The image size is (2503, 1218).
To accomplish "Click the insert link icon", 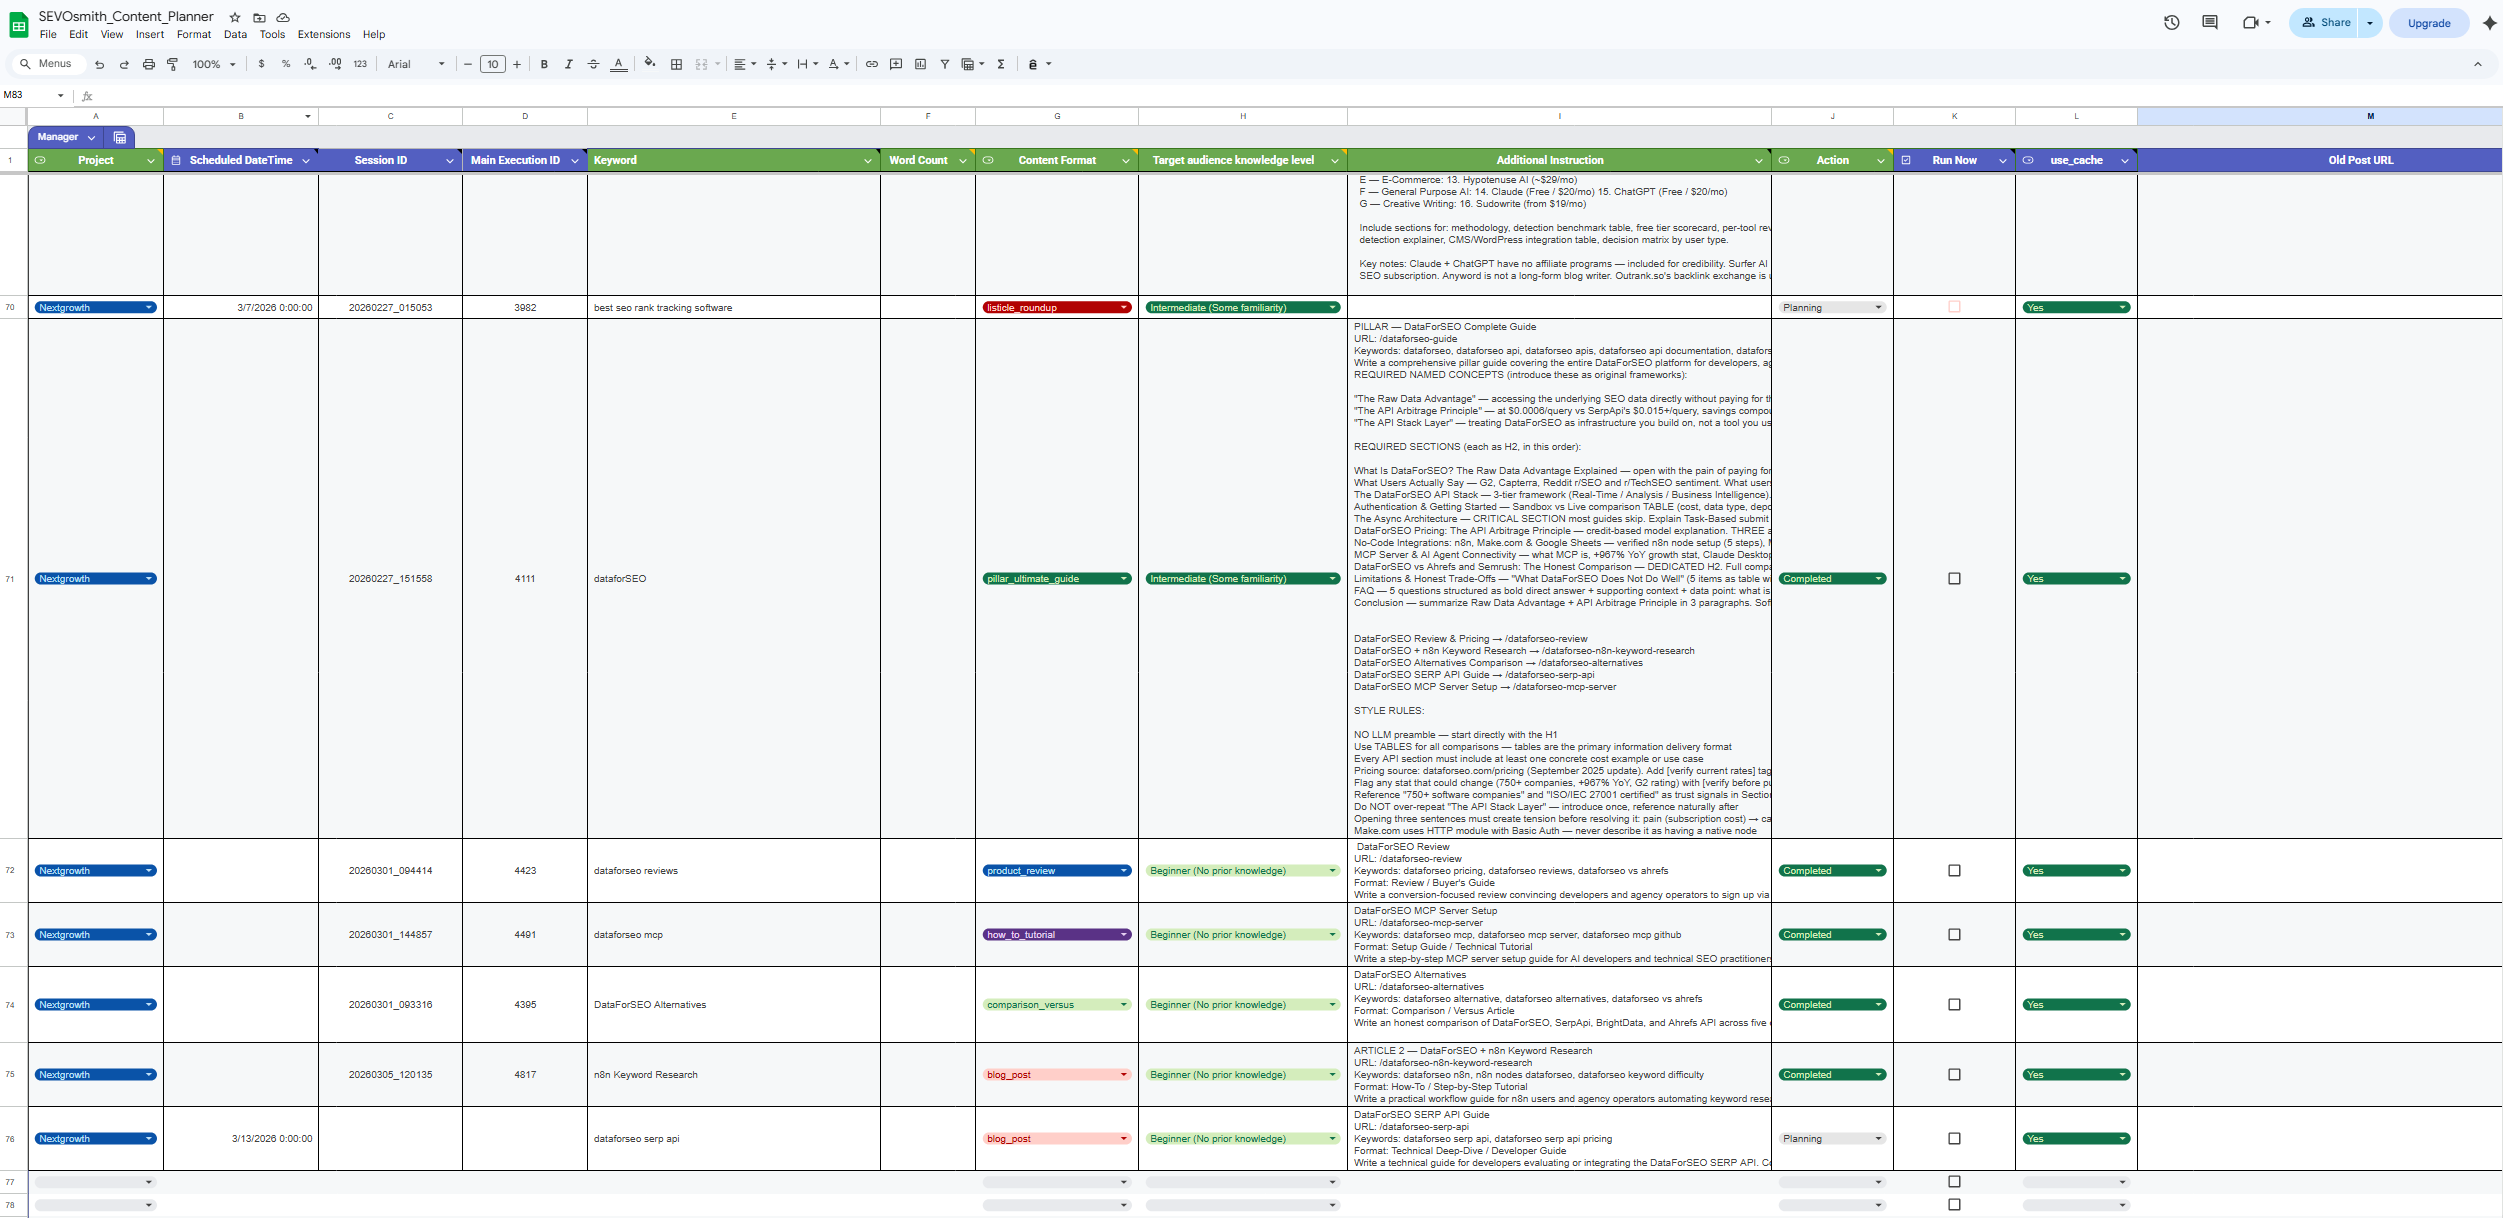I will [871, 64].
